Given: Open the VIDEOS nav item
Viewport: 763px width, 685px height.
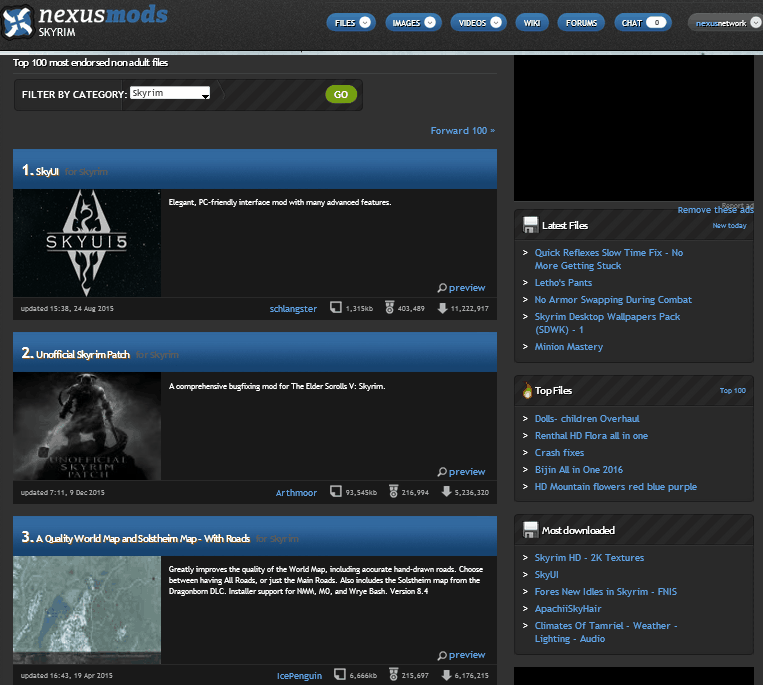Looking at the screenshot, I should point(478,23).
